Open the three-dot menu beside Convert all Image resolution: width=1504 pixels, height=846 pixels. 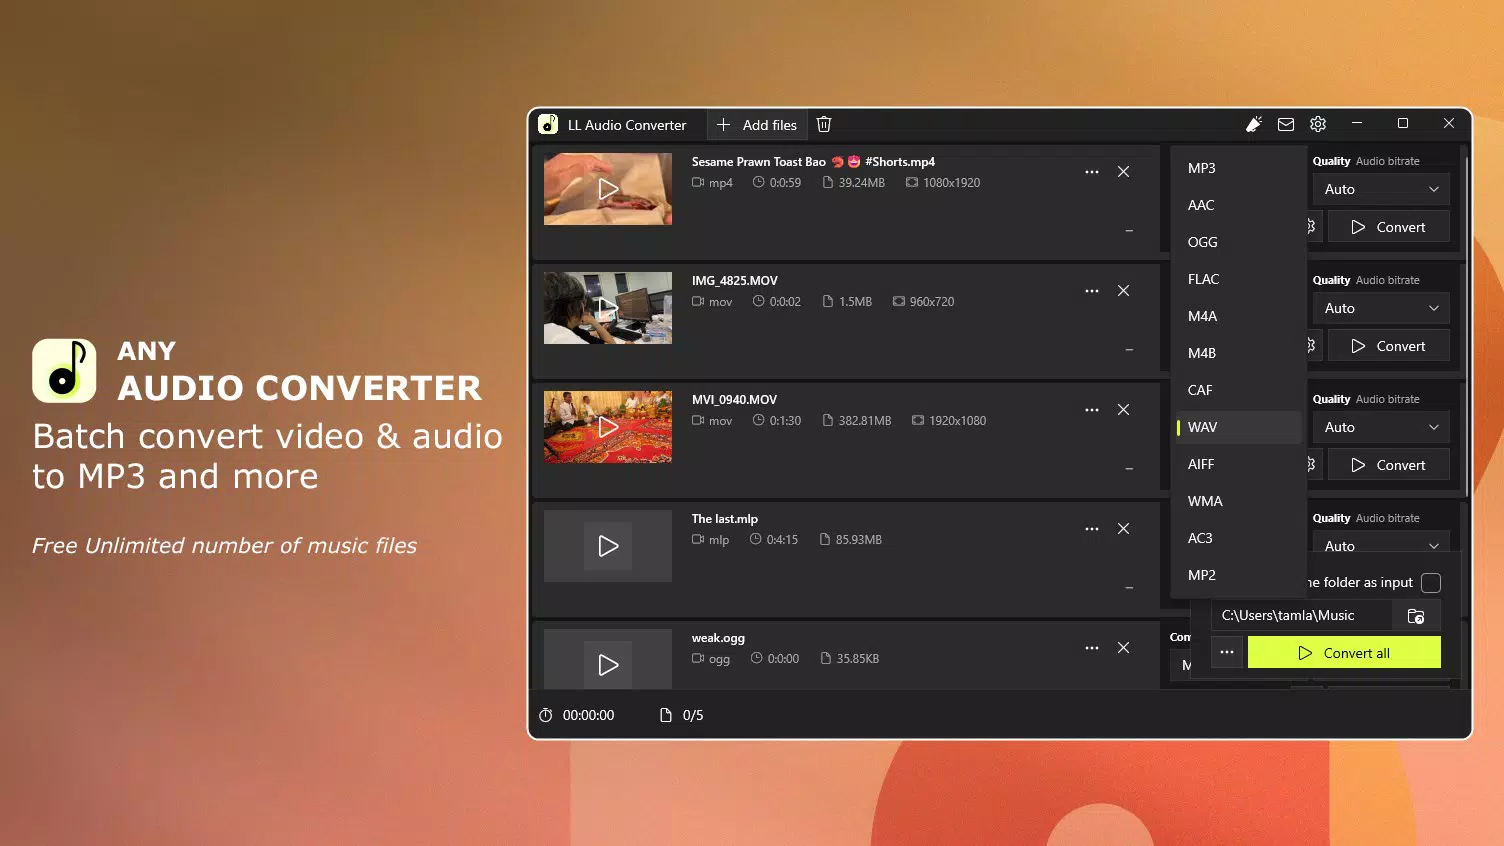coord(1227,652)
